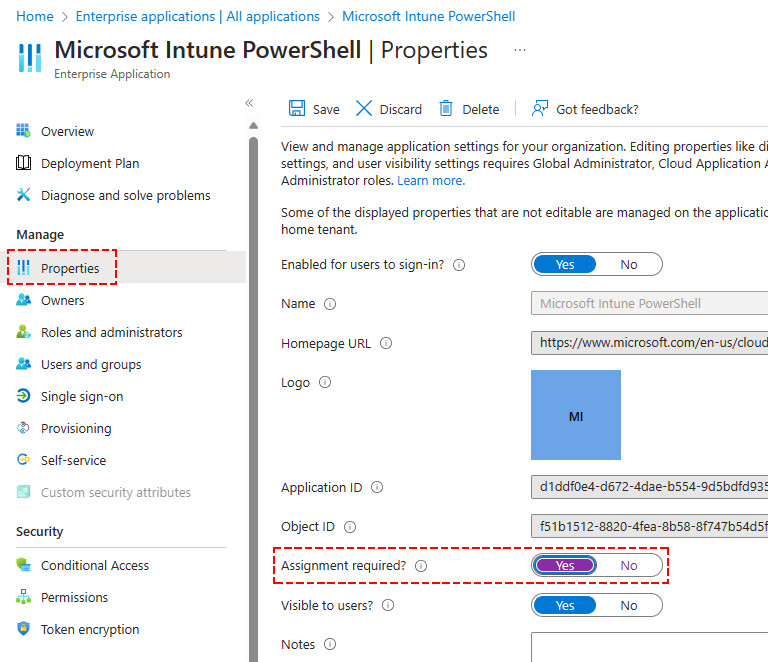The image size is (768, 662).
Task: Click the Overview grid icon in sidebar
Action: point(23,130)
